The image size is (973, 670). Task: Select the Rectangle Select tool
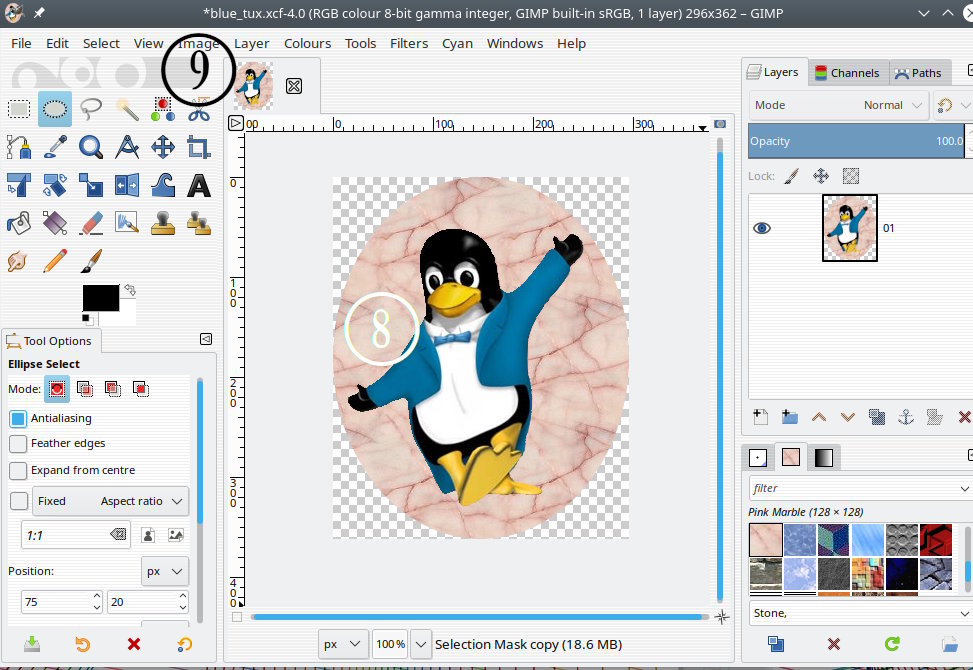(19, 109)
